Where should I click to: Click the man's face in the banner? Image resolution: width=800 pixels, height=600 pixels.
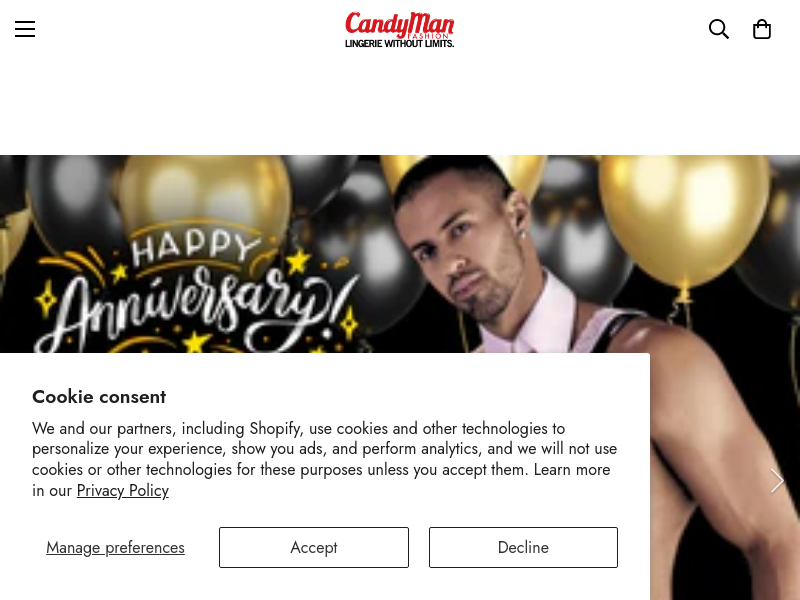click(x=459, y=245)
